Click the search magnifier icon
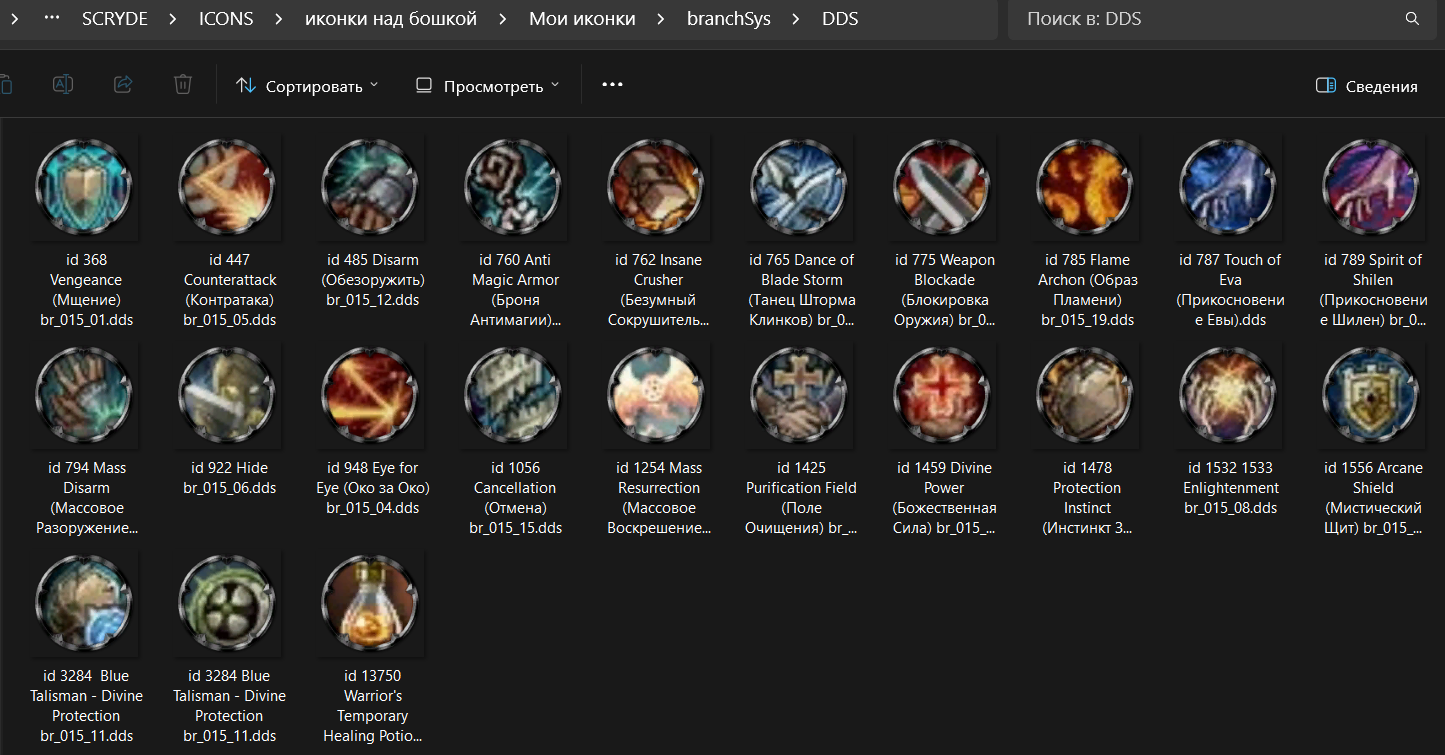Viewport: 1445px width, 755px height. coord(1412,19)
